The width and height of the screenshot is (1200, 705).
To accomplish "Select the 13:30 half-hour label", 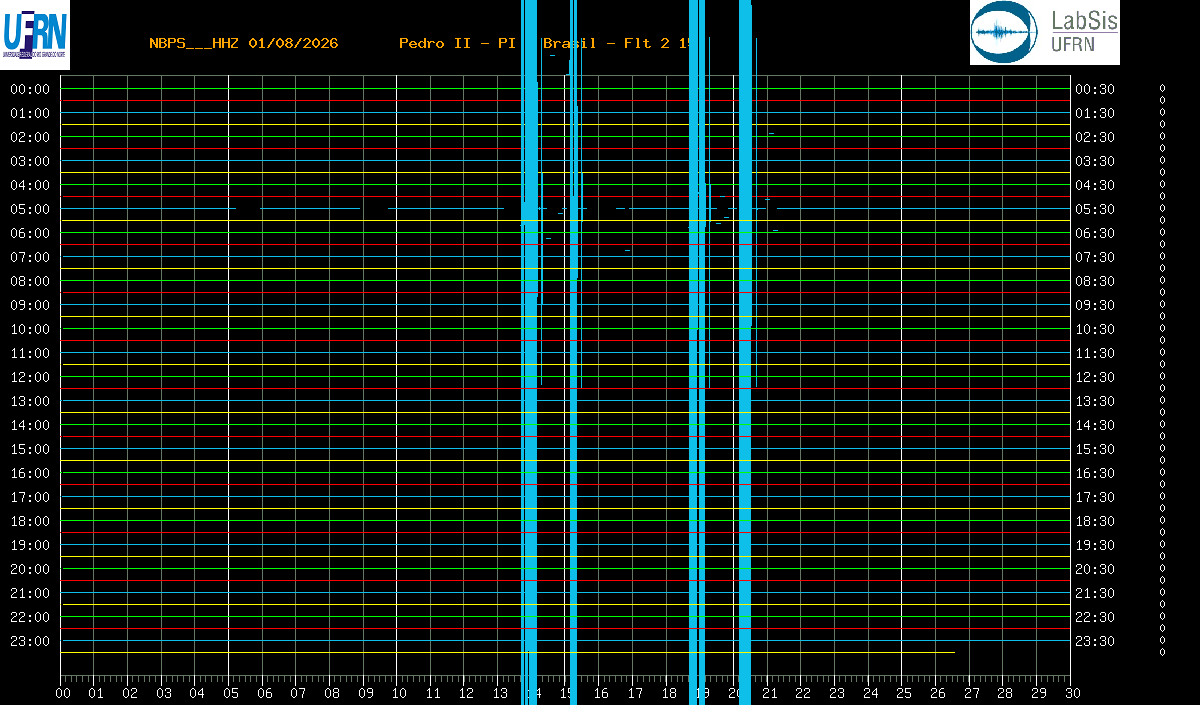I will (1095, 401).
